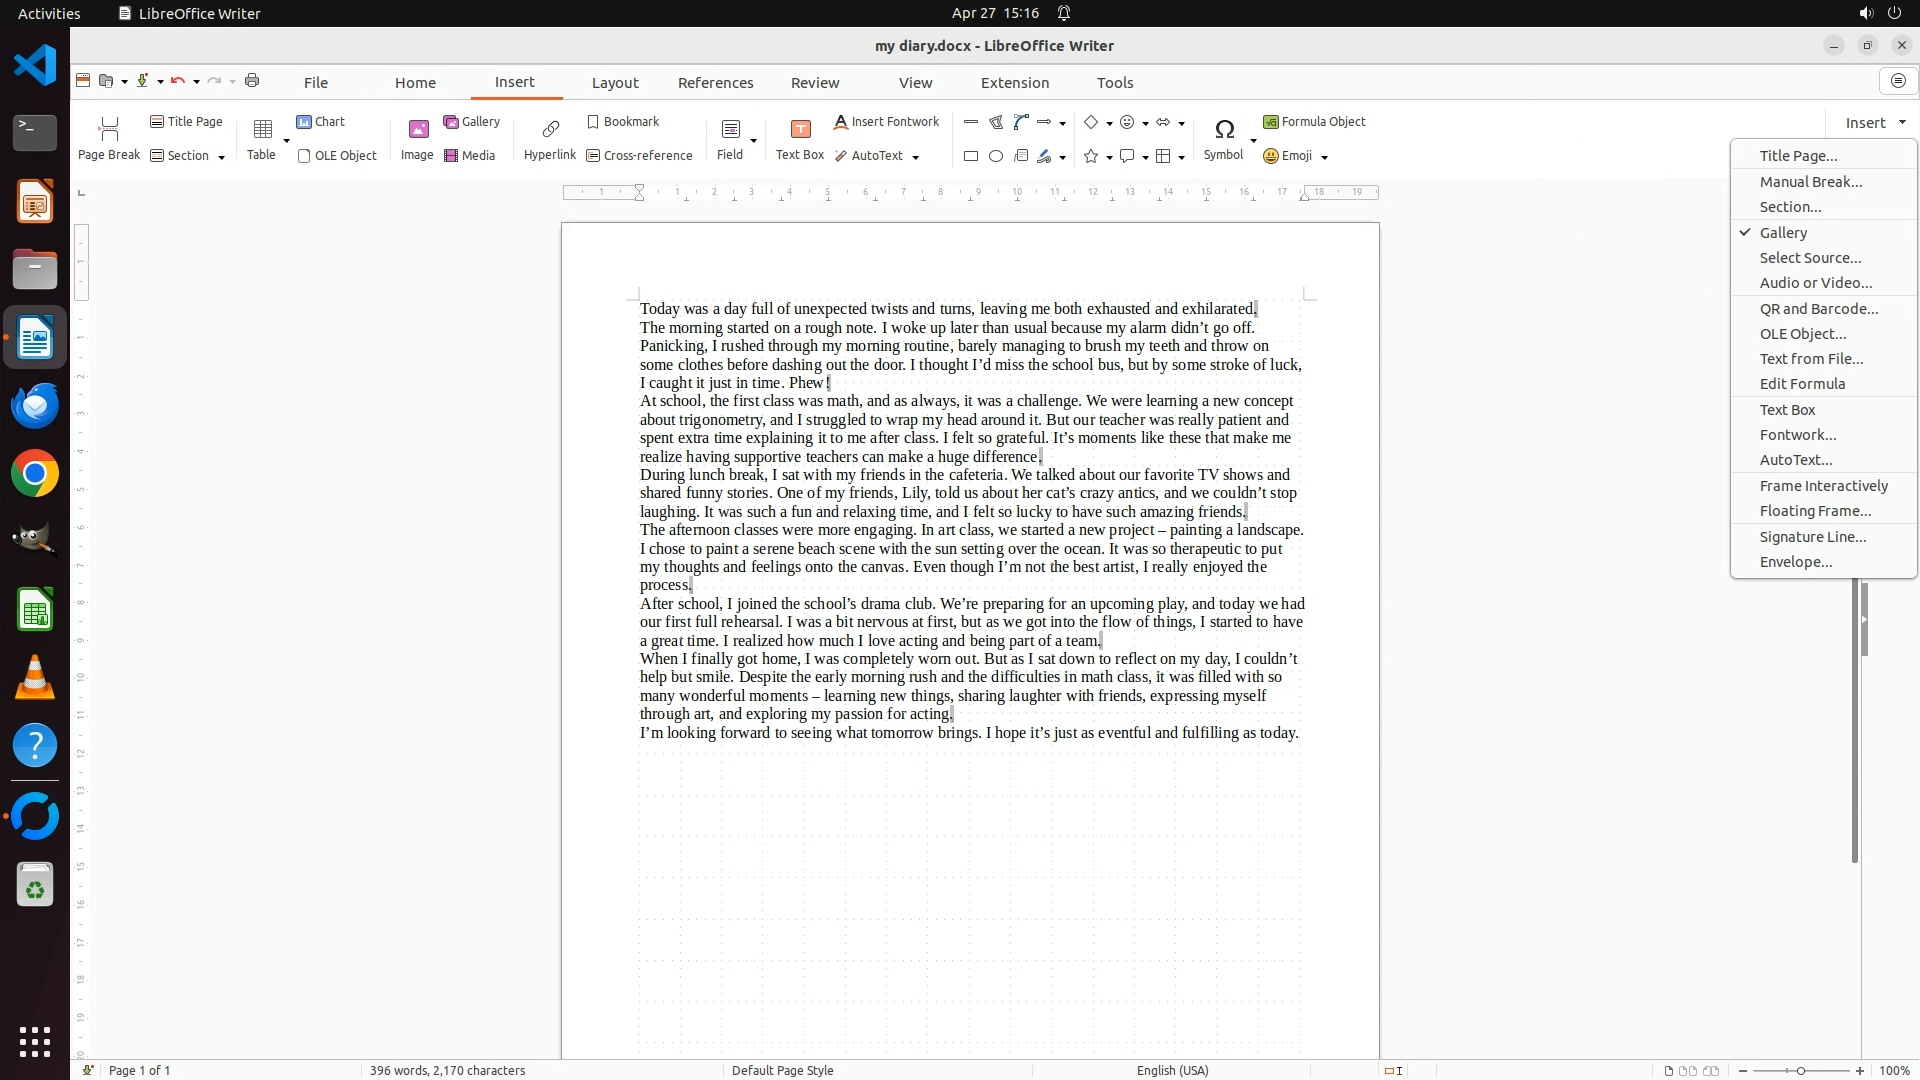This screenshot has height=1080, width=1920.
Task: Select the ellipse shape tool
Action: [996, 156]
